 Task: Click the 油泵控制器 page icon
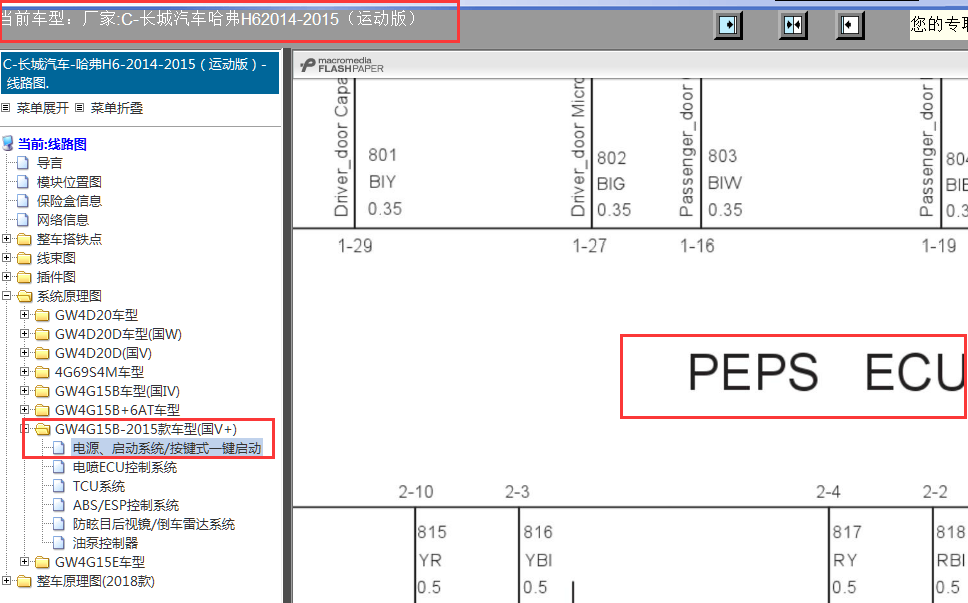(x=59, y=543)
